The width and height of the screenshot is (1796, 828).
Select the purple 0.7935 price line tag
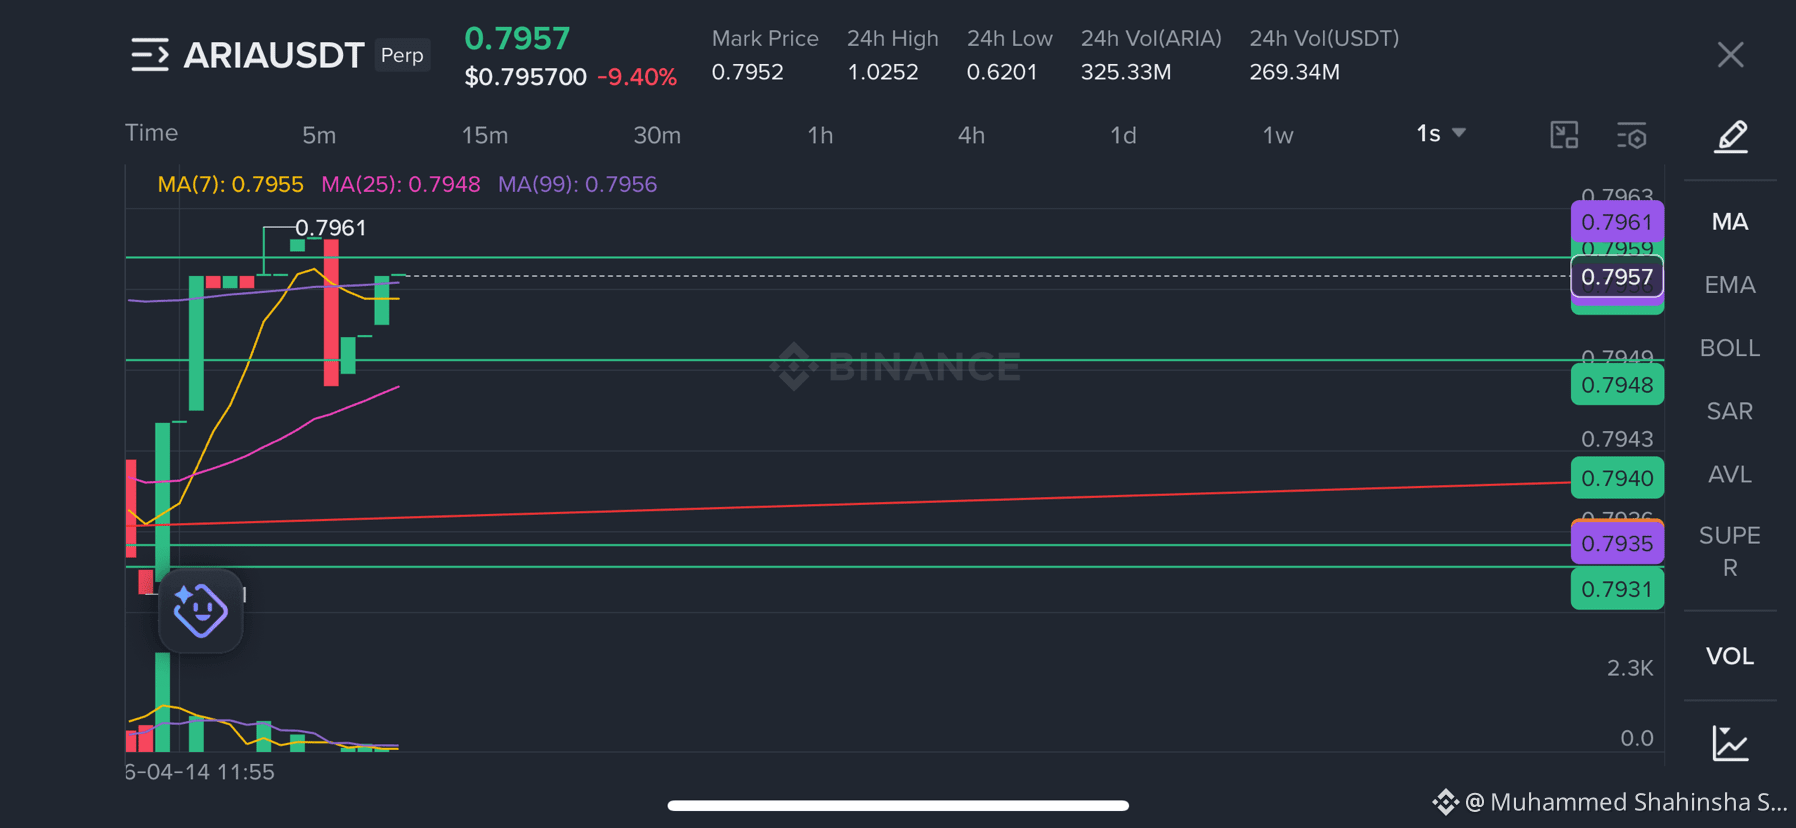coord(1617,544)
